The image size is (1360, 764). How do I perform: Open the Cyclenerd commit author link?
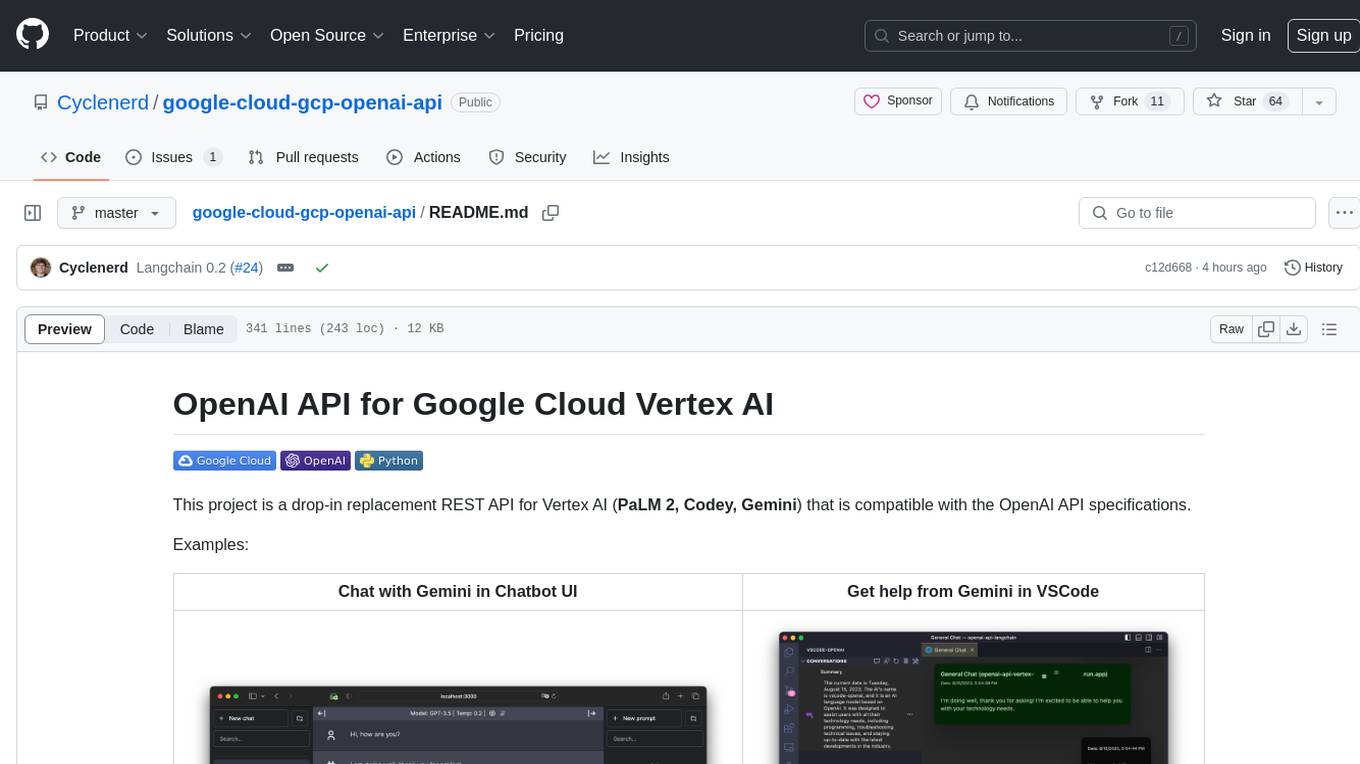coord(94,268)
